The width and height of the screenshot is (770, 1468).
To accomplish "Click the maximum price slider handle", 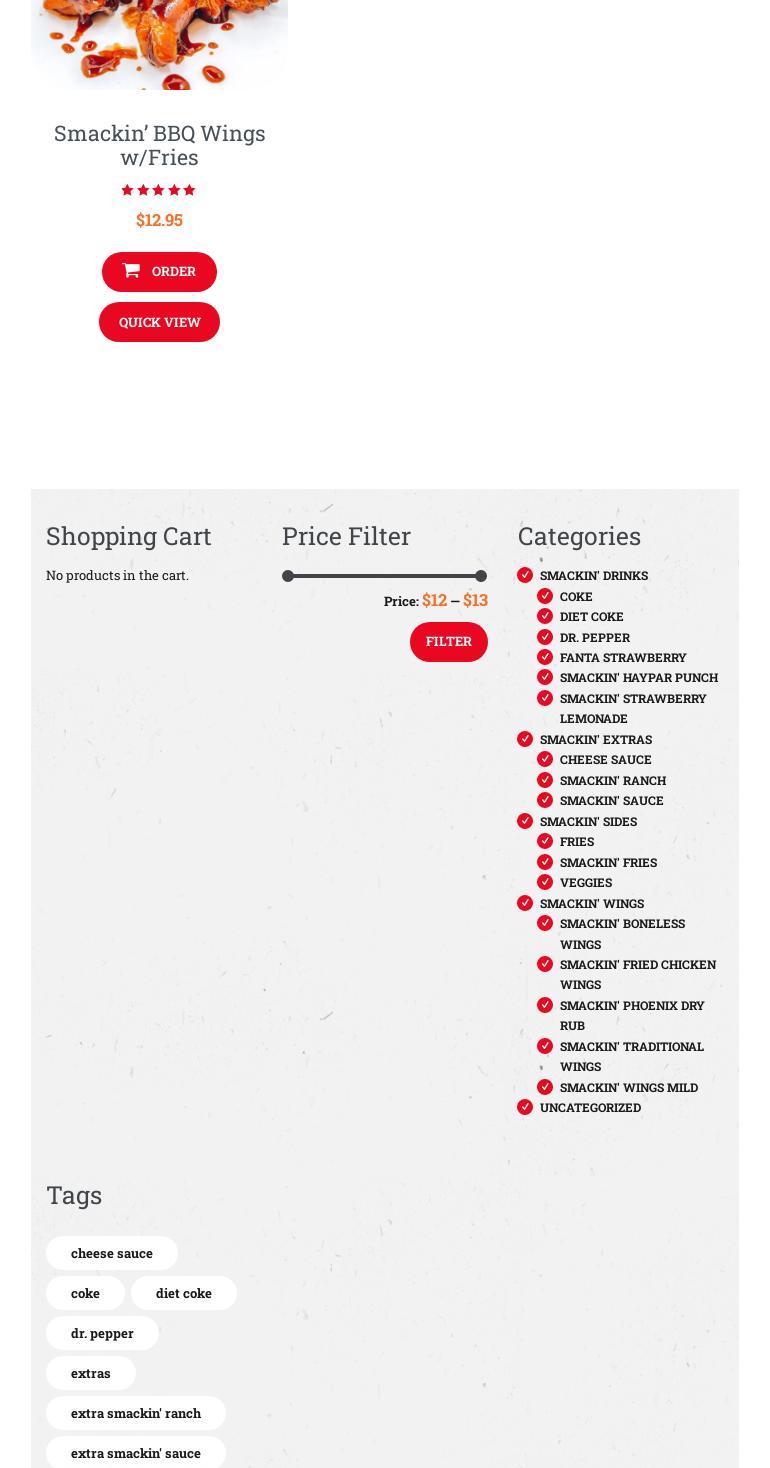I will pyautogui.click(x=481, y=576).
